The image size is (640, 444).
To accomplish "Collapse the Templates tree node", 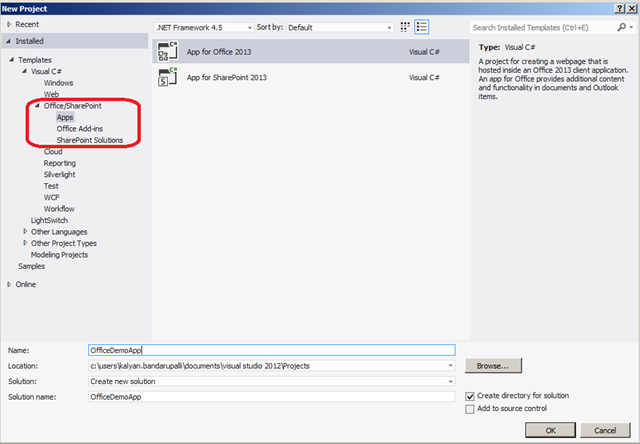I will tap(11, 60).
